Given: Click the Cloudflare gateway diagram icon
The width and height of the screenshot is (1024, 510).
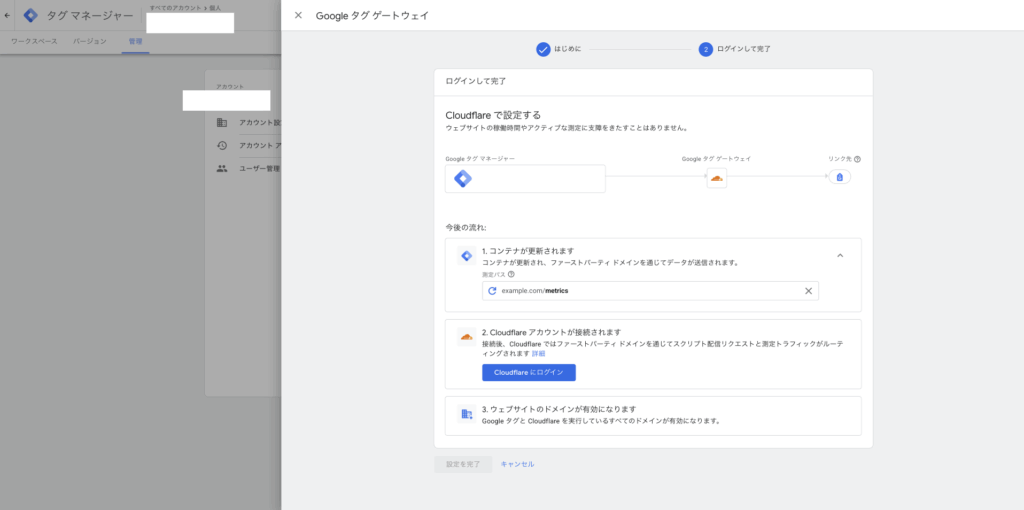Looking at the screenshot, I should [716, 178].
